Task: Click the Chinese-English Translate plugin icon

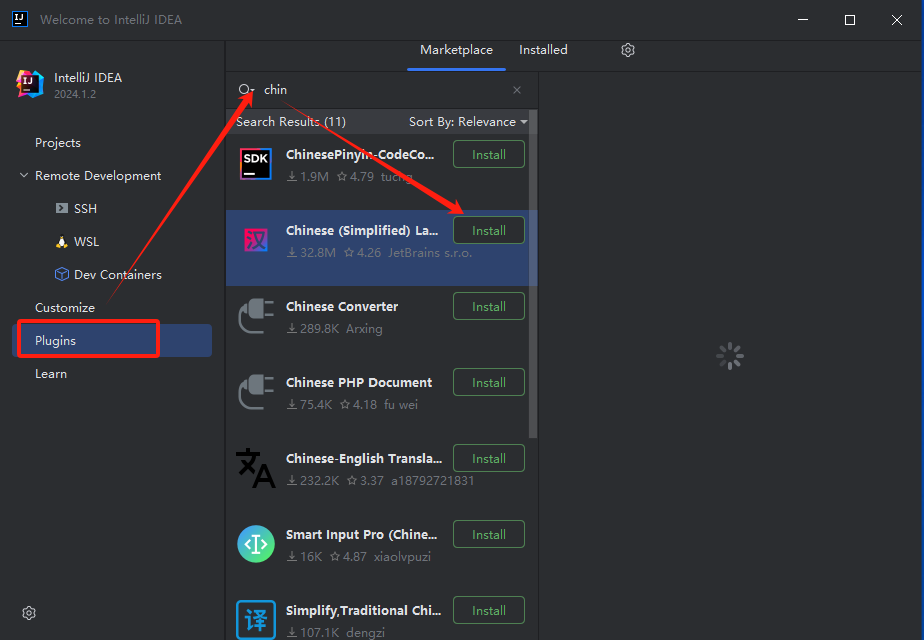Action: (x=256, y=468)
